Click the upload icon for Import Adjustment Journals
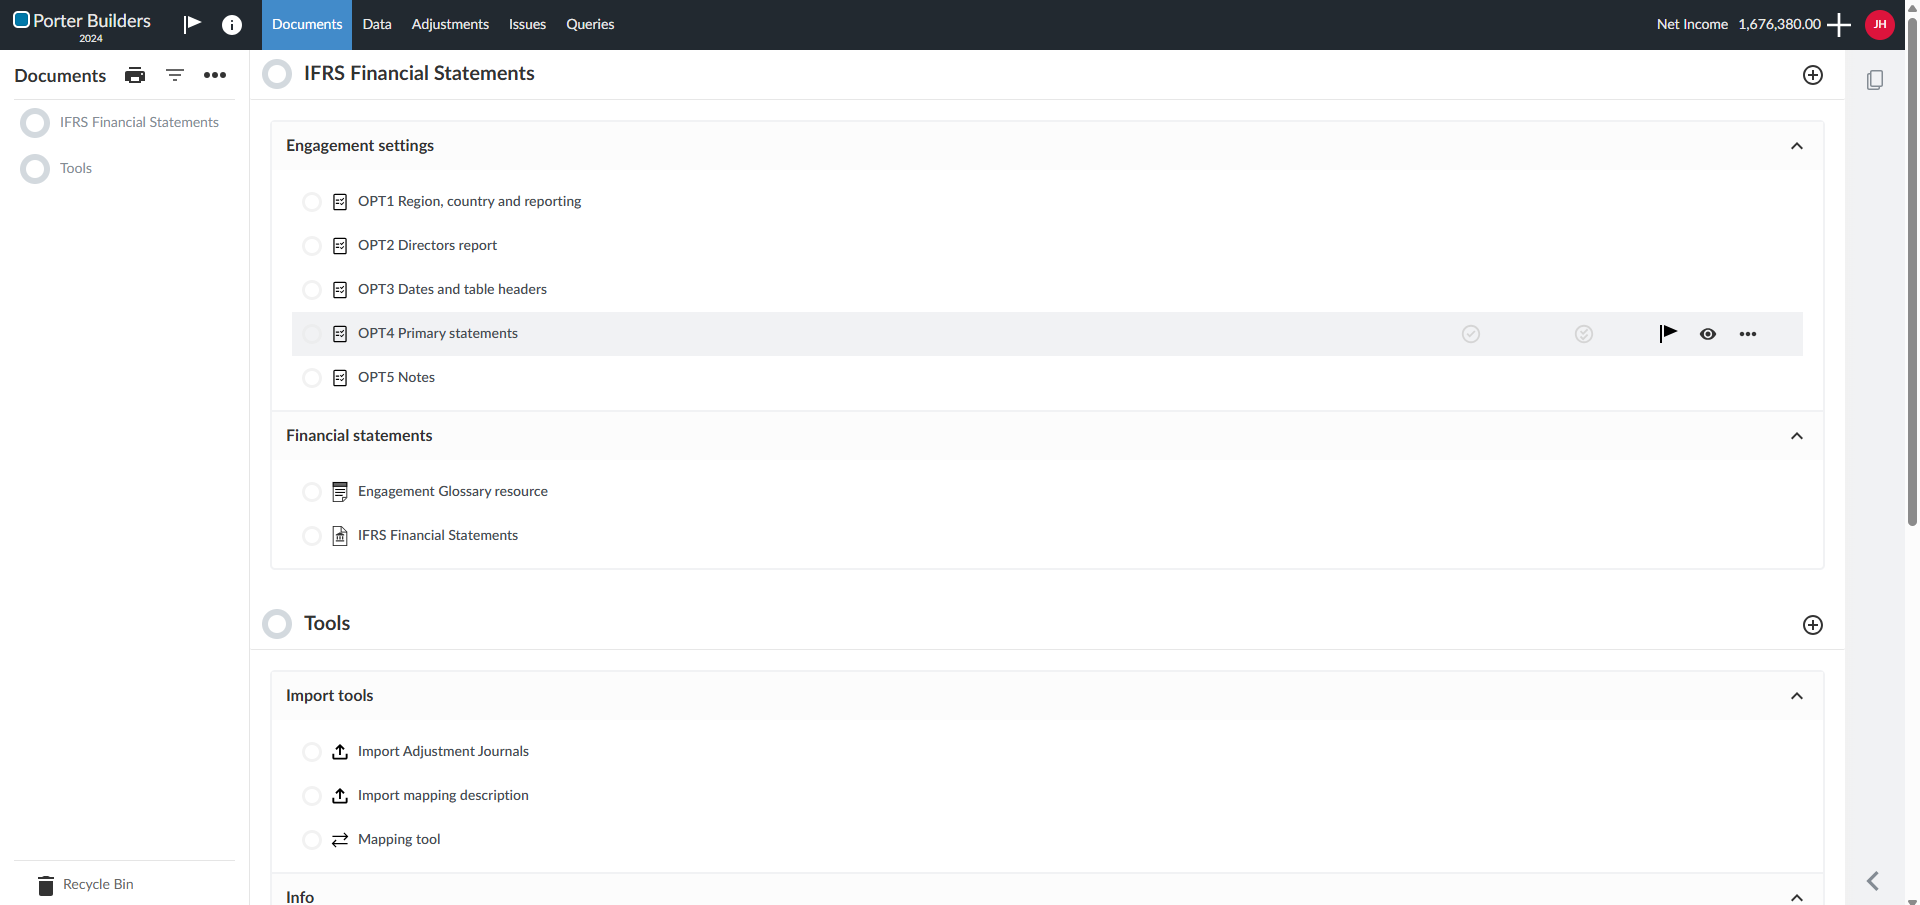Viewport: 1920px width, 905px height. [x=340, y=752]
